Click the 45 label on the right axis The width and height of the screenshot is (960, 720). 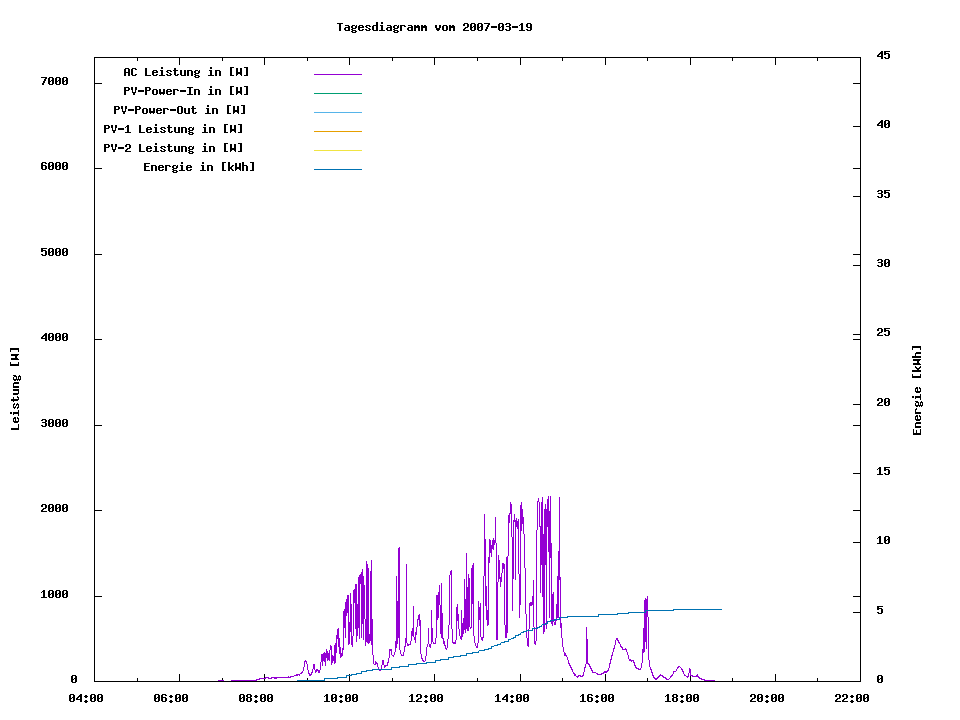point(883,55)
